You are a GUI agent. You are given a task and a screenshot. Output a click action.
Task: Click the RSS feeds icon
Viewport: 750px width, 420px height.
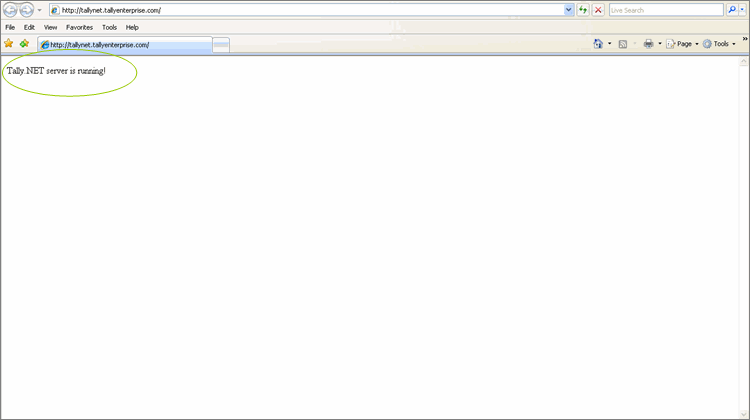(623, 44)
